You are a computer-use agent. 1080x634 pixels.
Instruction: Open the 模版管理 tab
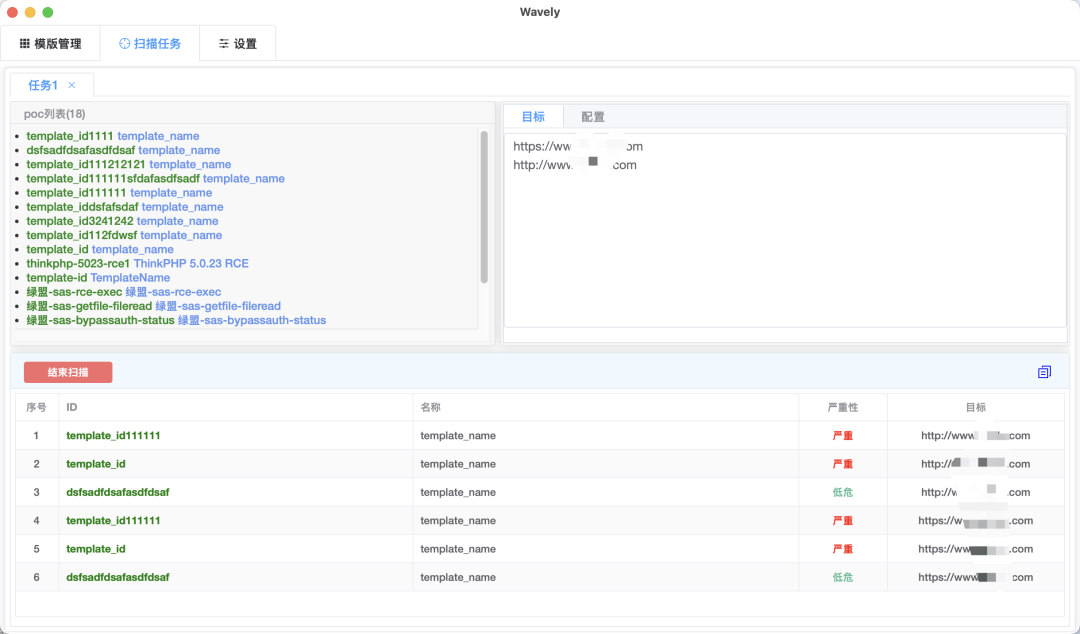[x=50, y=43]
